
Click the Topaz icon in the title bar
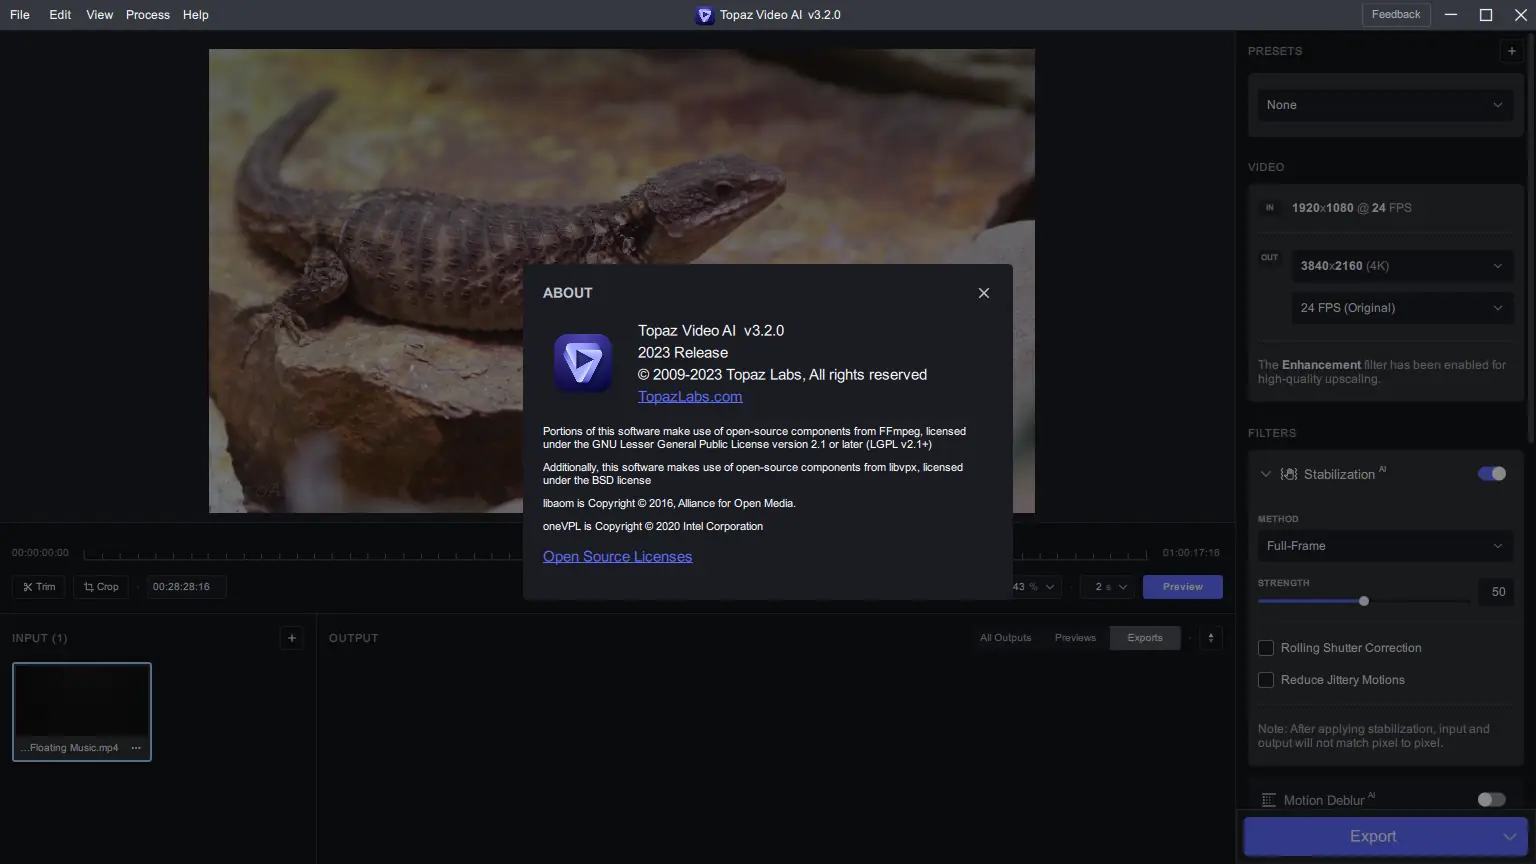[x=705, y=15]
